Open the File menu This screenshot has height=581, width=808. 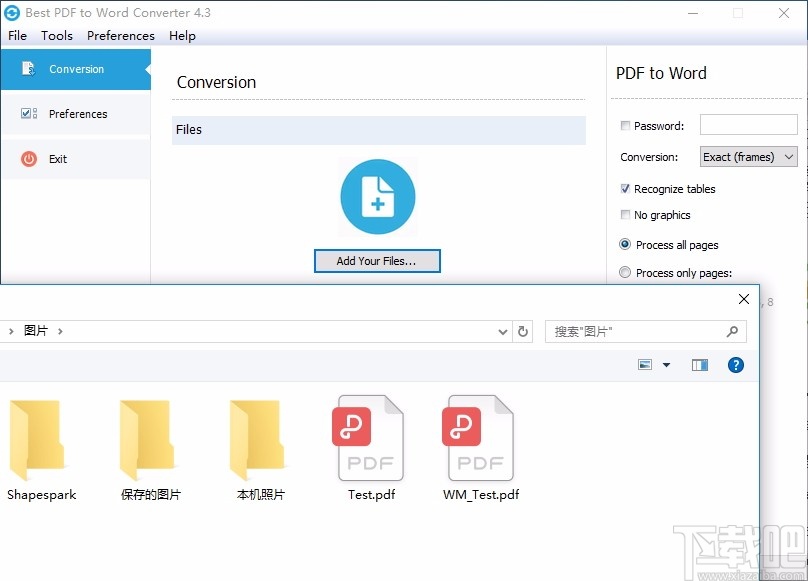click(x=17, y=35)
